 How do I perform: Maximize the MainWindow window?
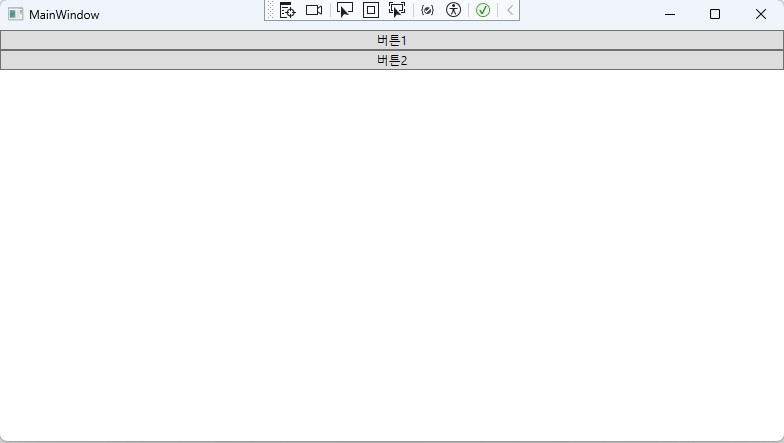(x=715, y=14)
